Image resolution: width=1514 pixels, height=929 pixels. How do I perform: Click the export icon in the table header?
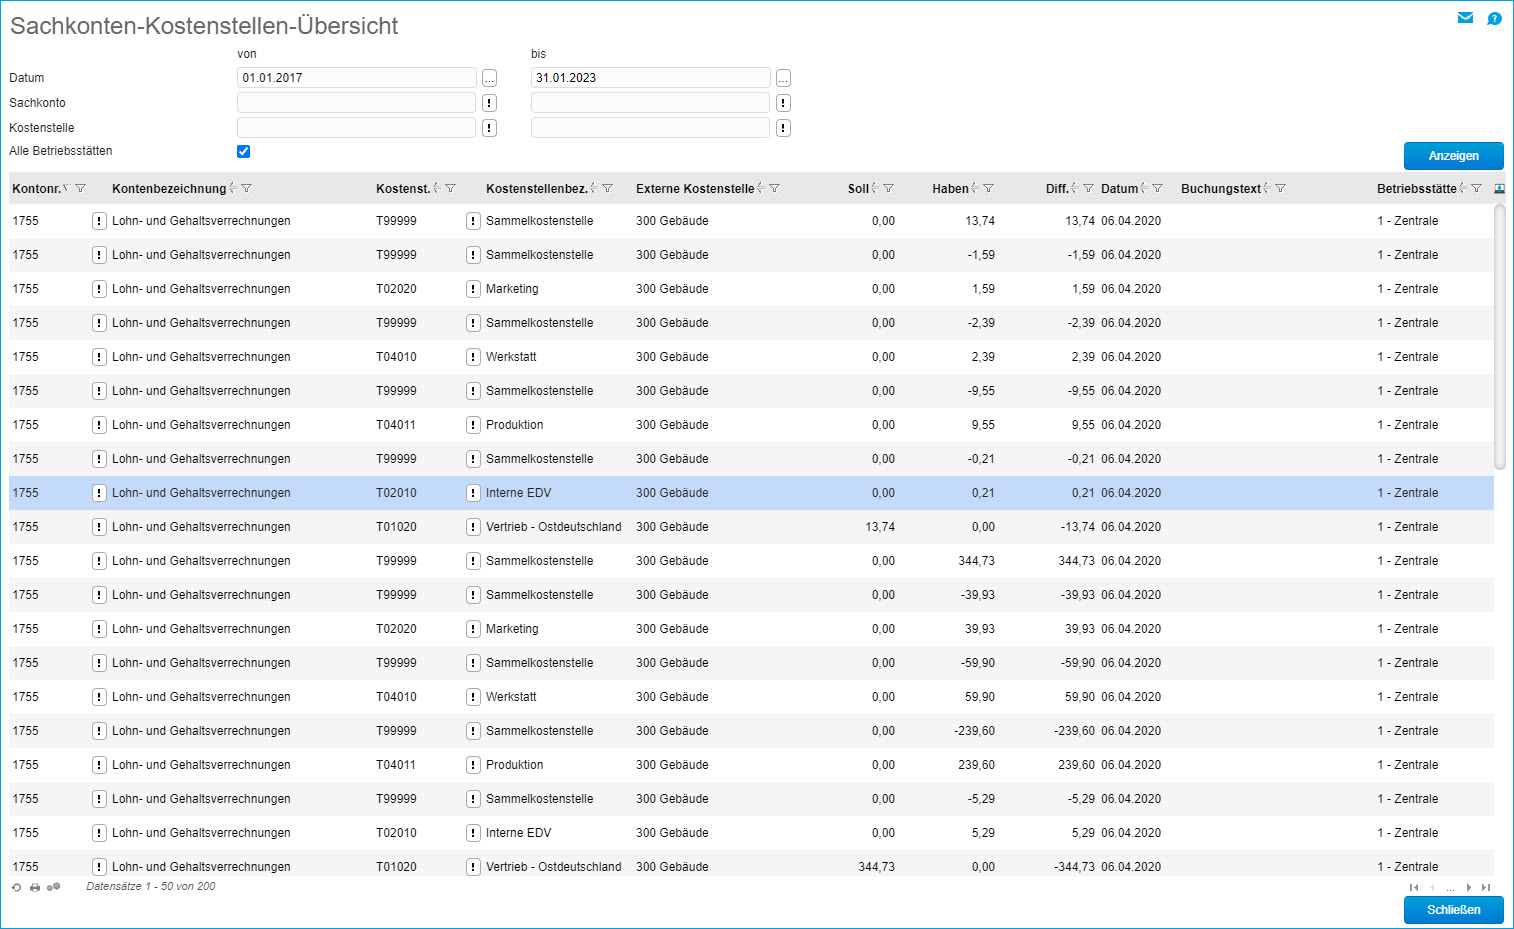[x=1499, y=188]
